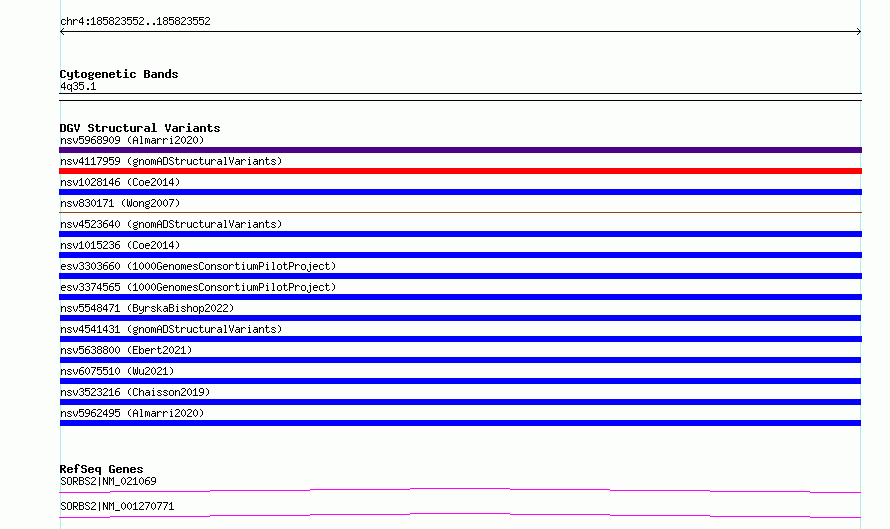Image resolution: width=890 pixels, height=529 pixels.
Task: Click the RefSeq Genes track title
Action: [x=101, y=469]
